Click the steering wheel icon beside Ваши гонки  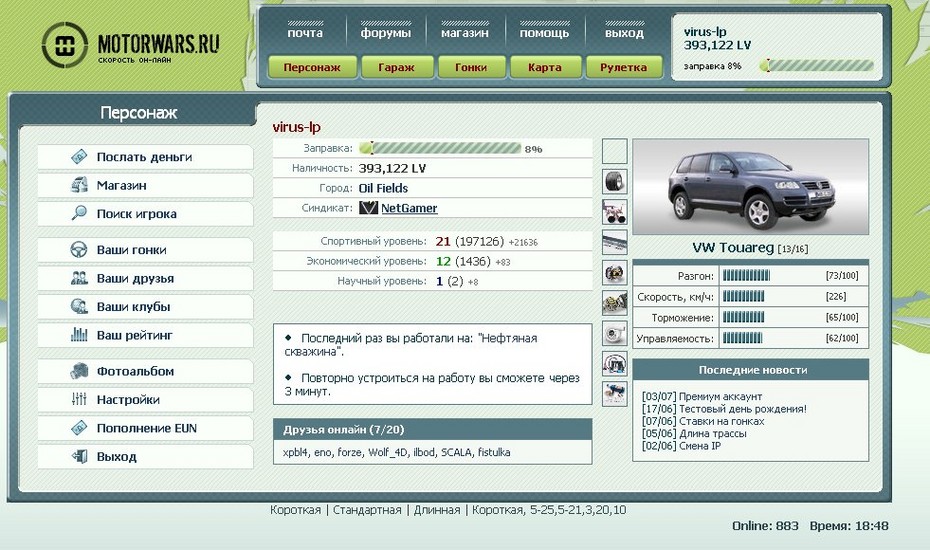point(79,250)
